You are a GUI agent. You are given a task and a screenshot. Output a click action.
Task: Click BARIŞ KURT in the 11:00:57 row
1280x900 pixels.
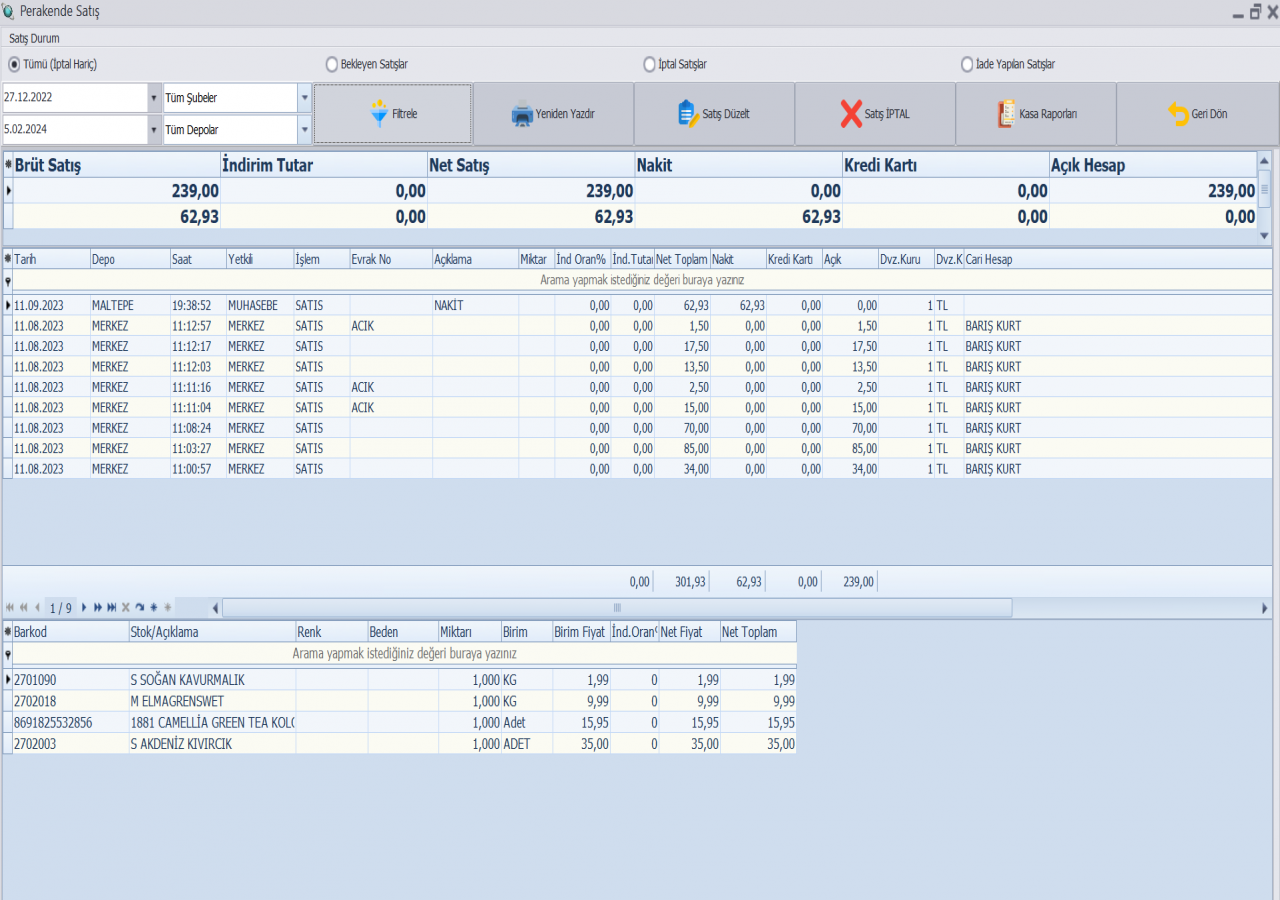pos(993,469)
